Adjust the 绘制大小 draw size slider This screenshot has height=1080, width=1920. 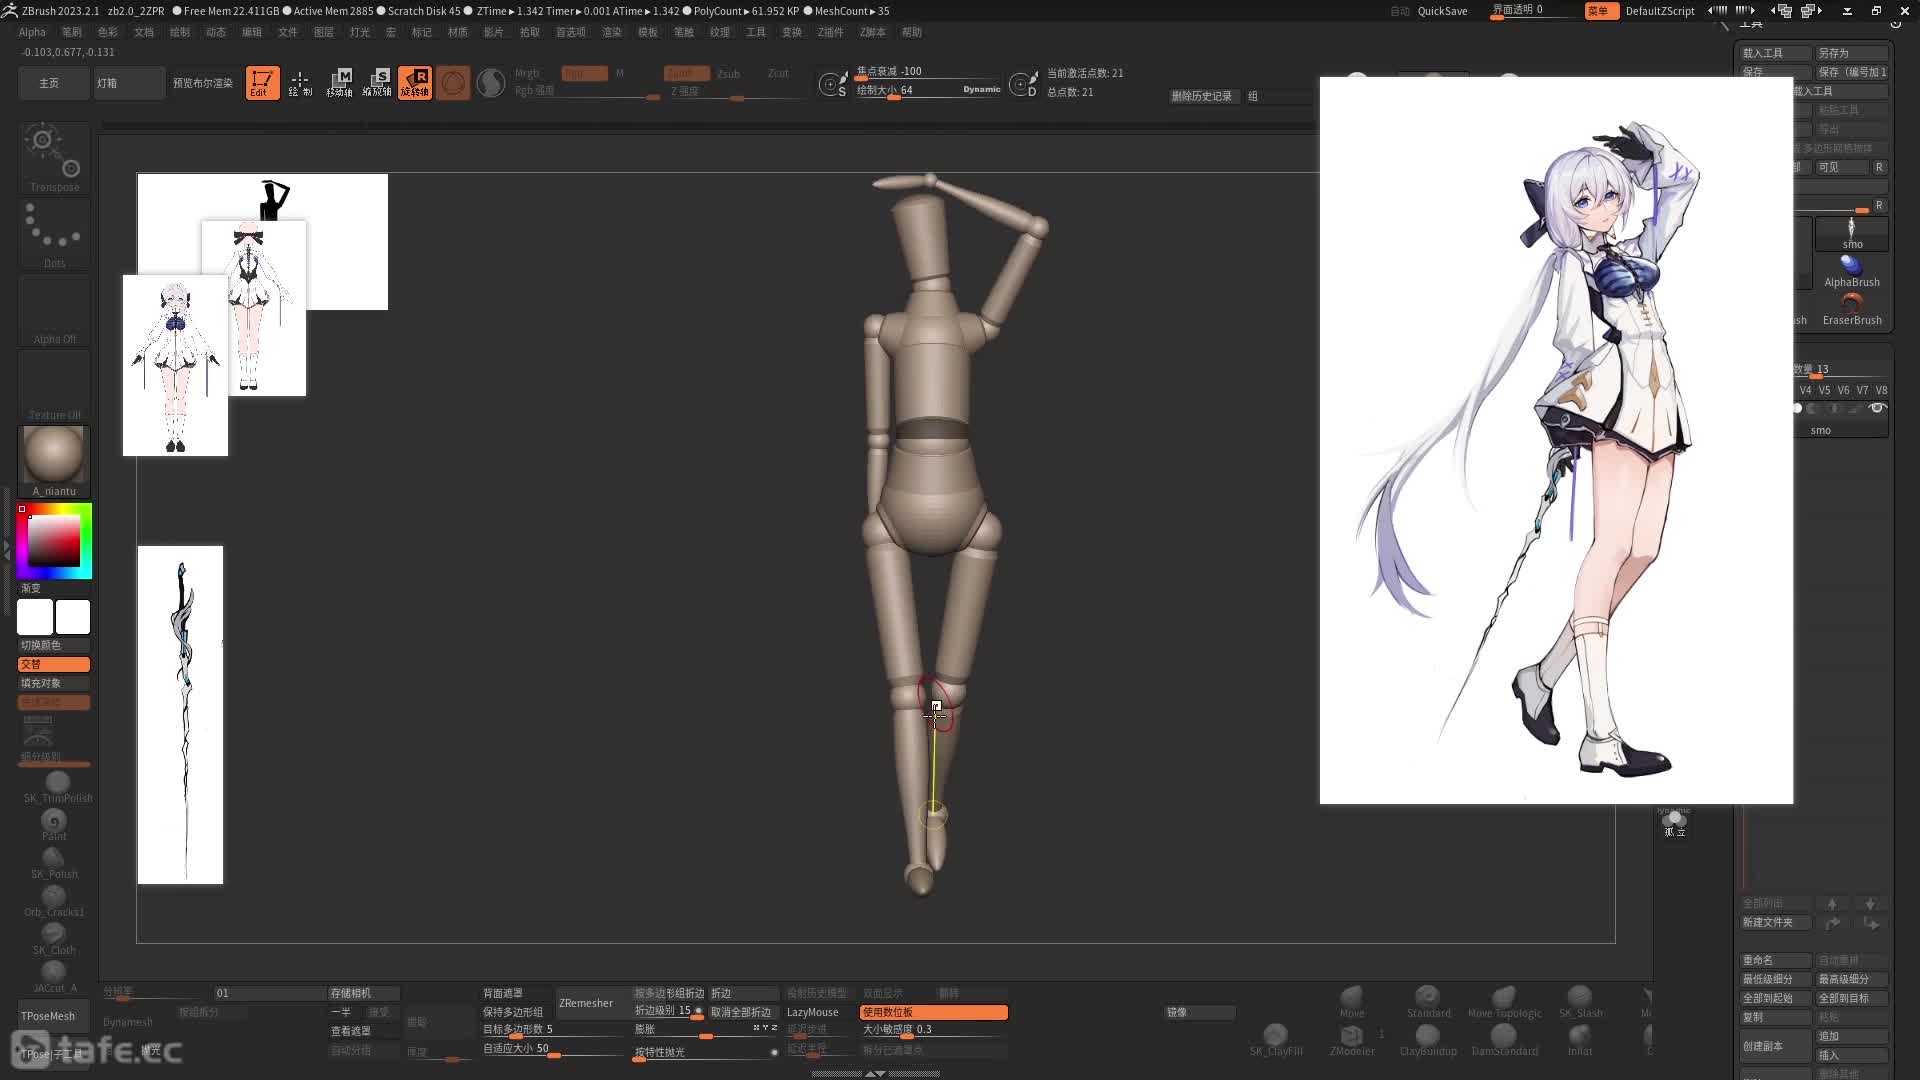coord(927,90)
